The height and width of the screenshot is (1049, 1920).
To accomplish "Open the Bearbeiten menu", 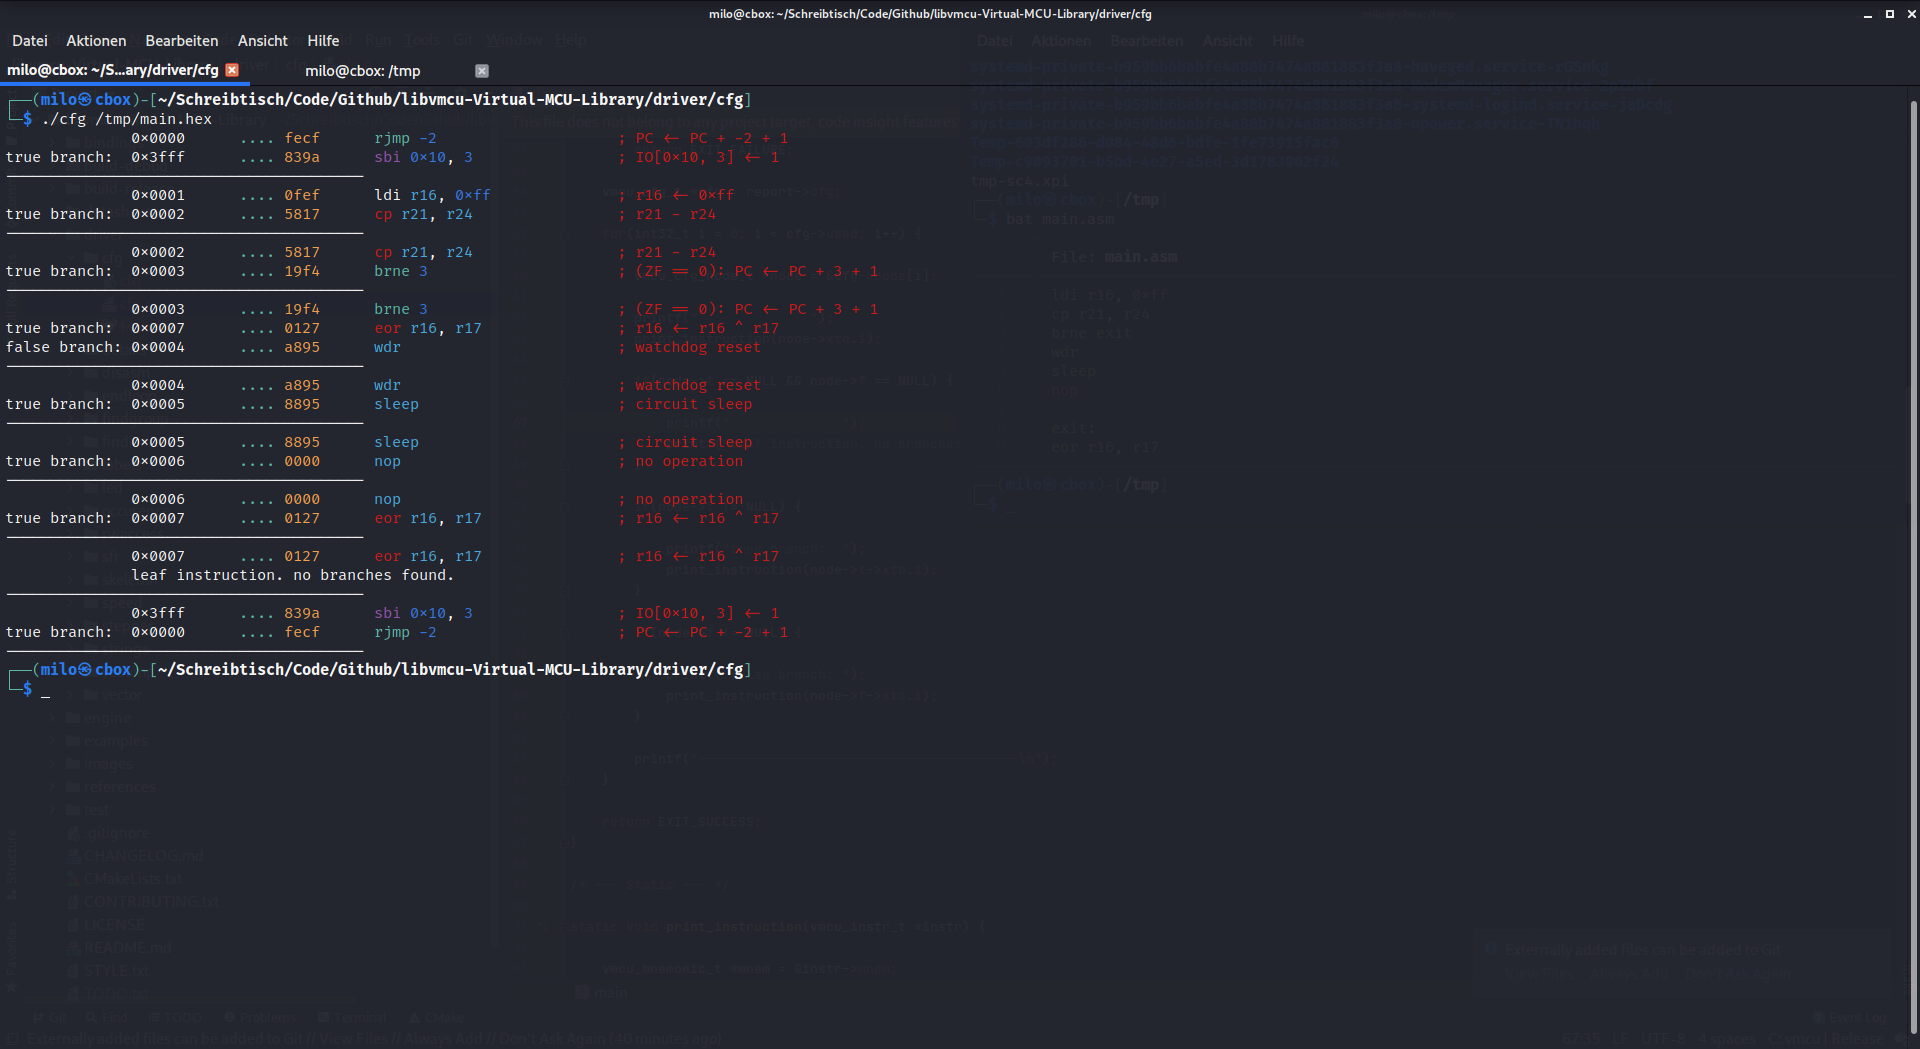I will click(182, 41).
